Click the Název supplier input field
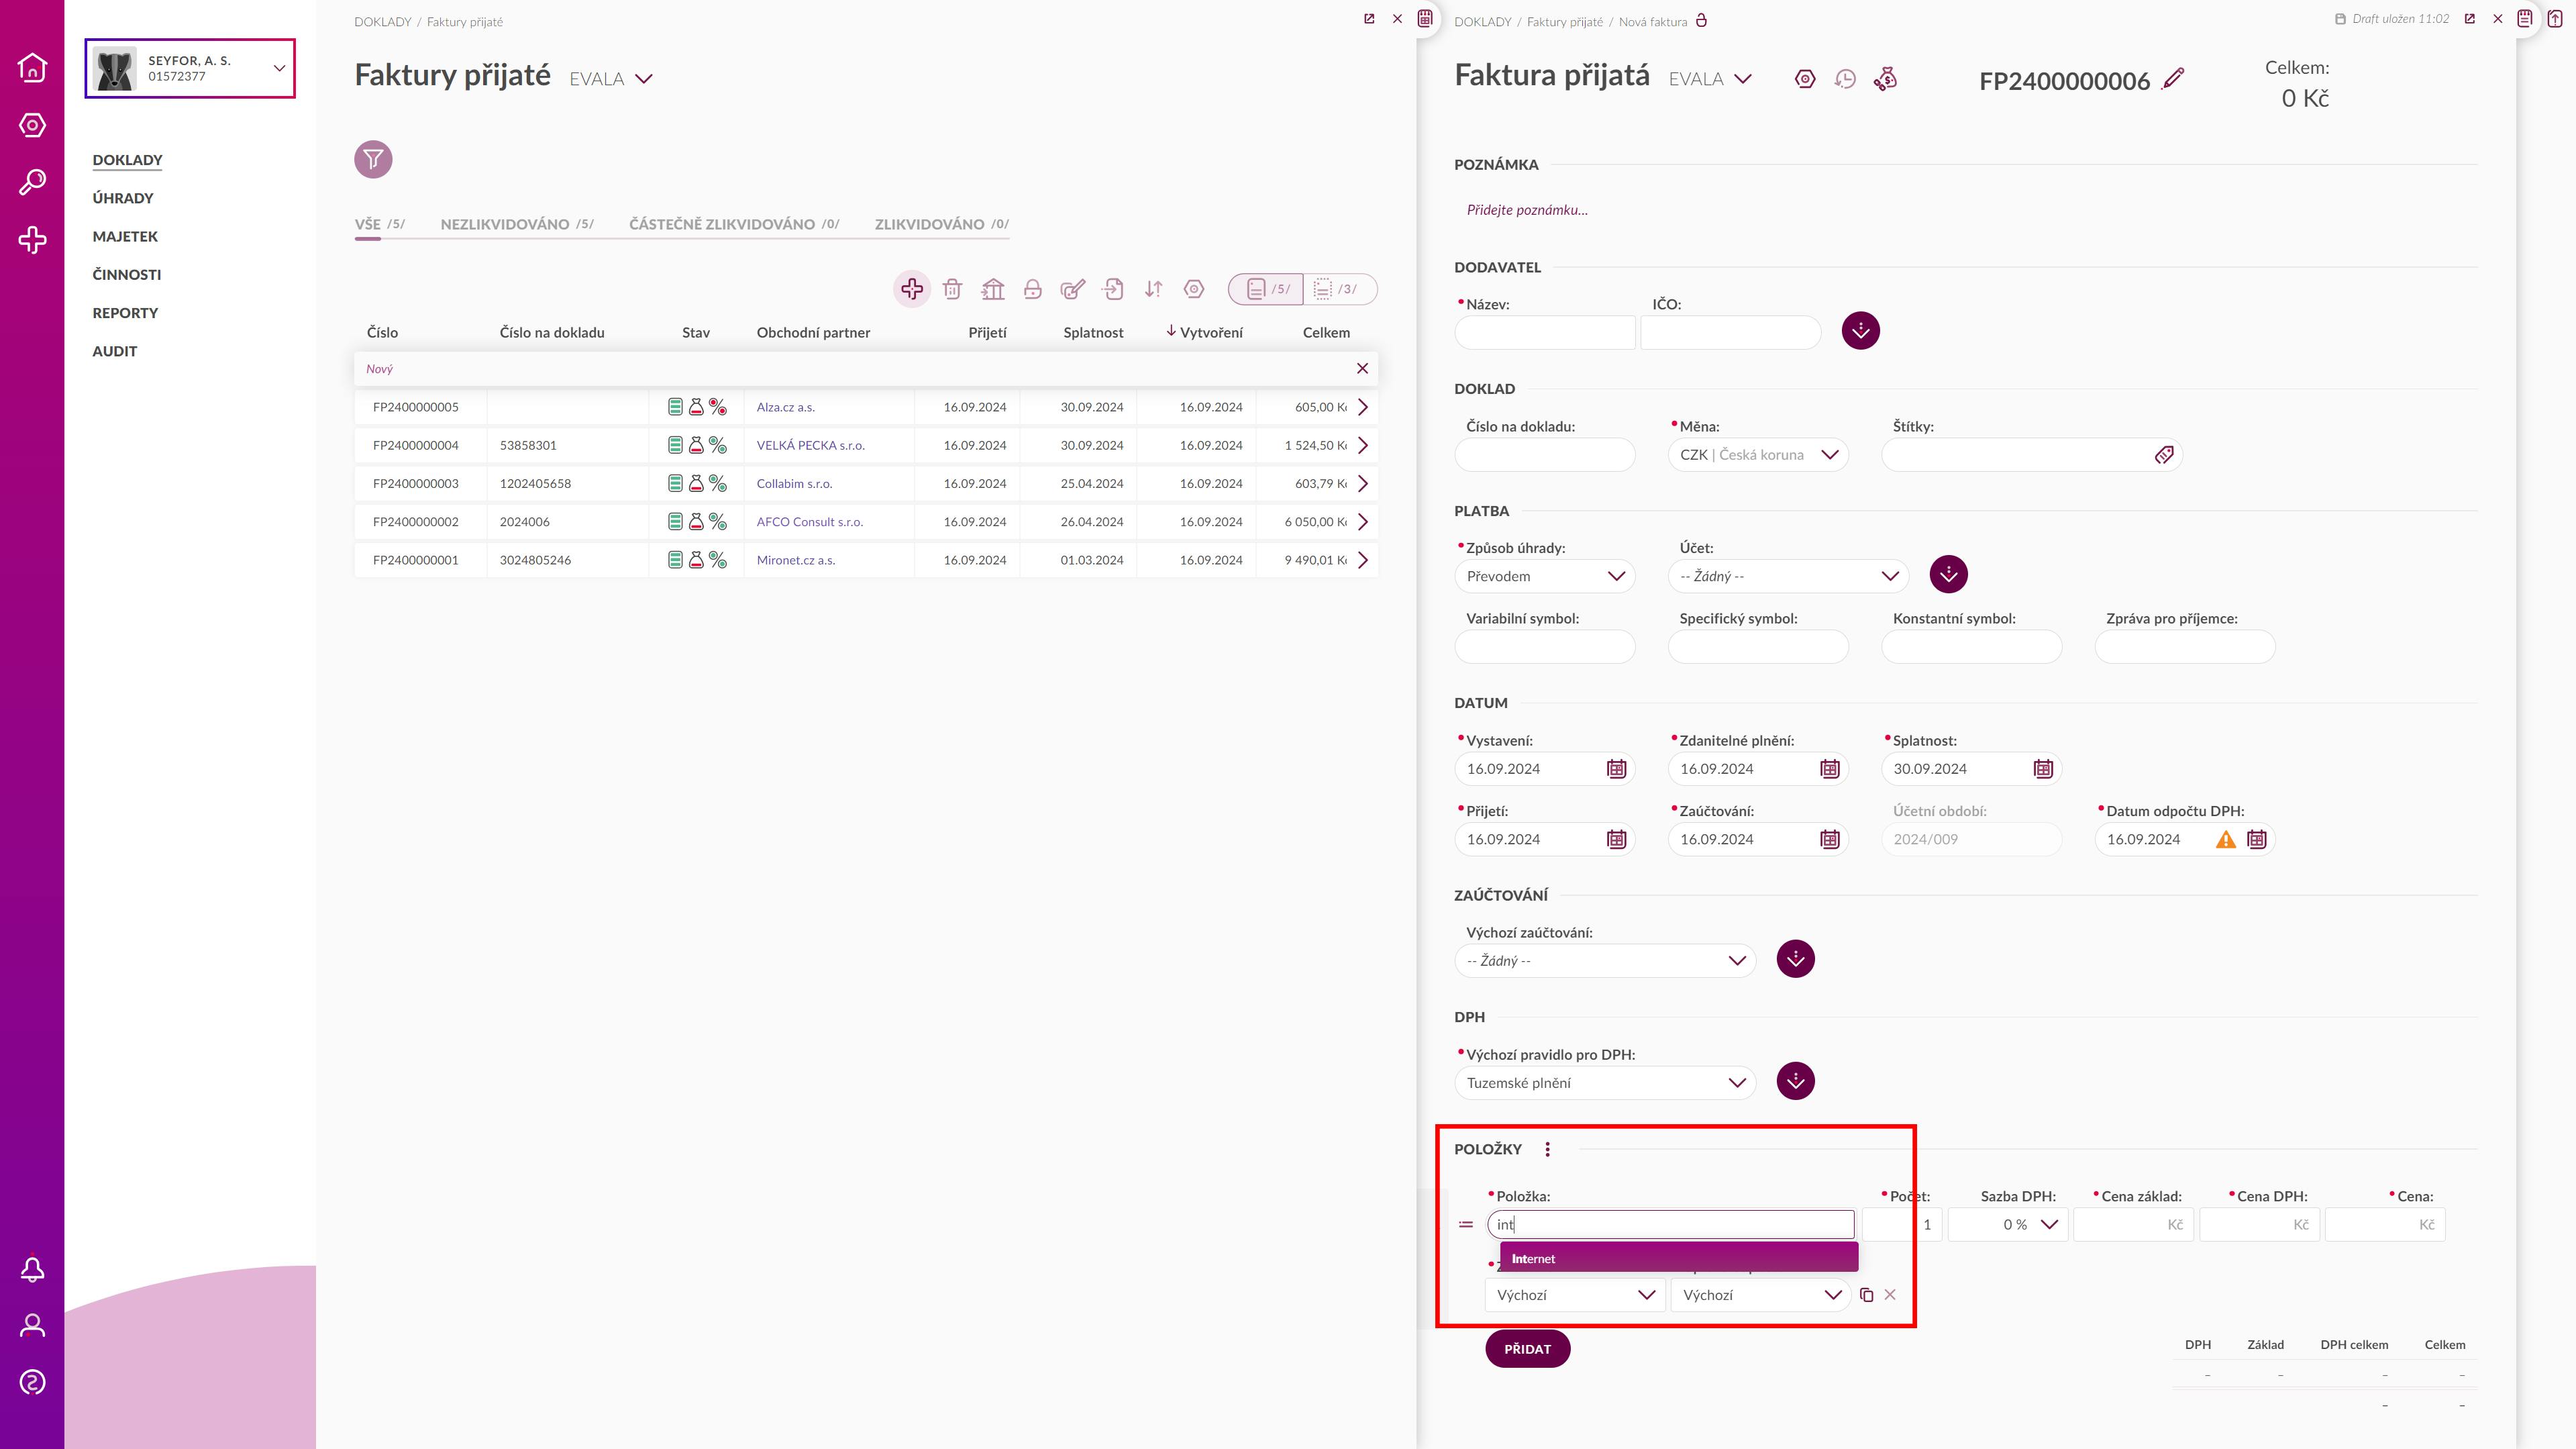 point(1545,333)
